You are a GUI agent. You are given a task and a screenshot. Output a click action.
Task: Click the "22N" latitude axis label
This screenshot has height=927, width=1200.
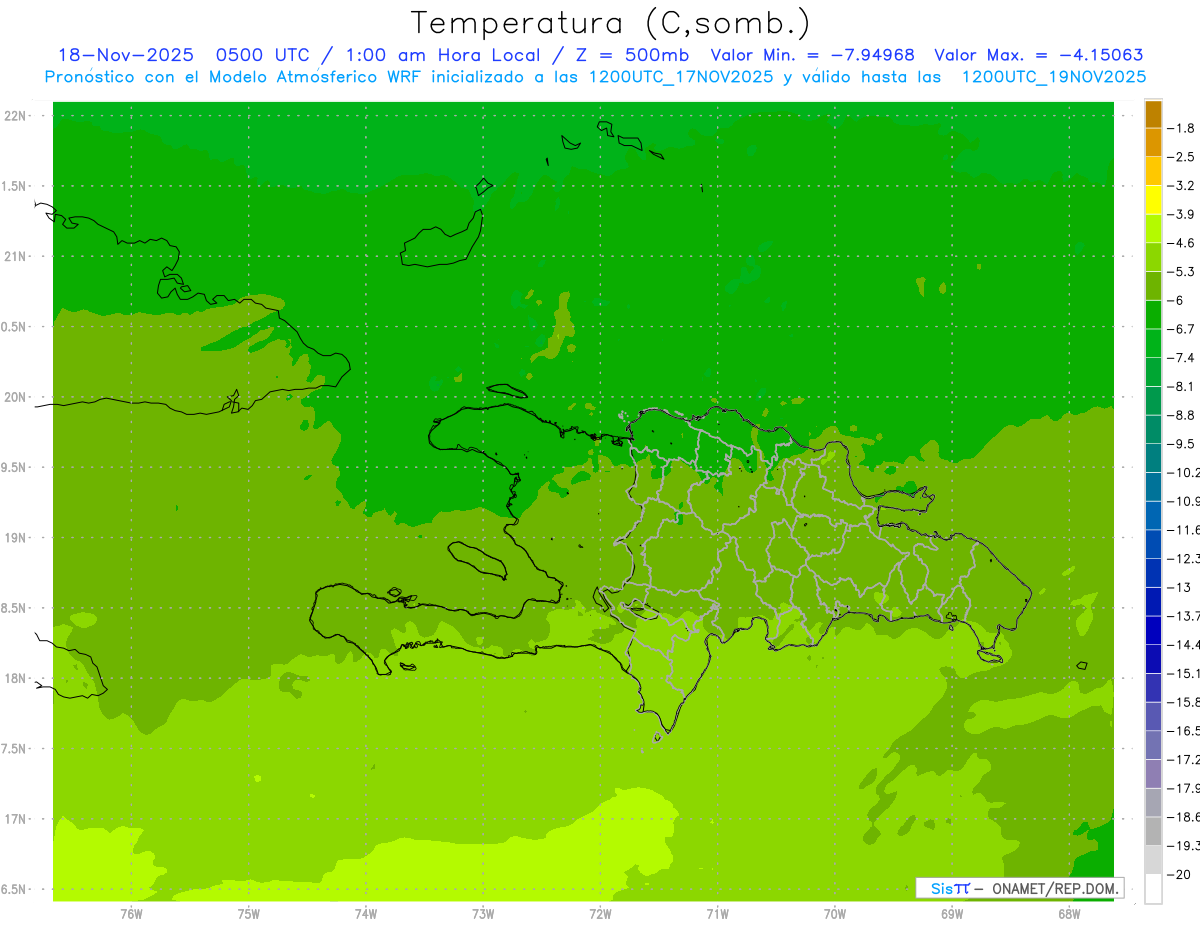point(15,116)
